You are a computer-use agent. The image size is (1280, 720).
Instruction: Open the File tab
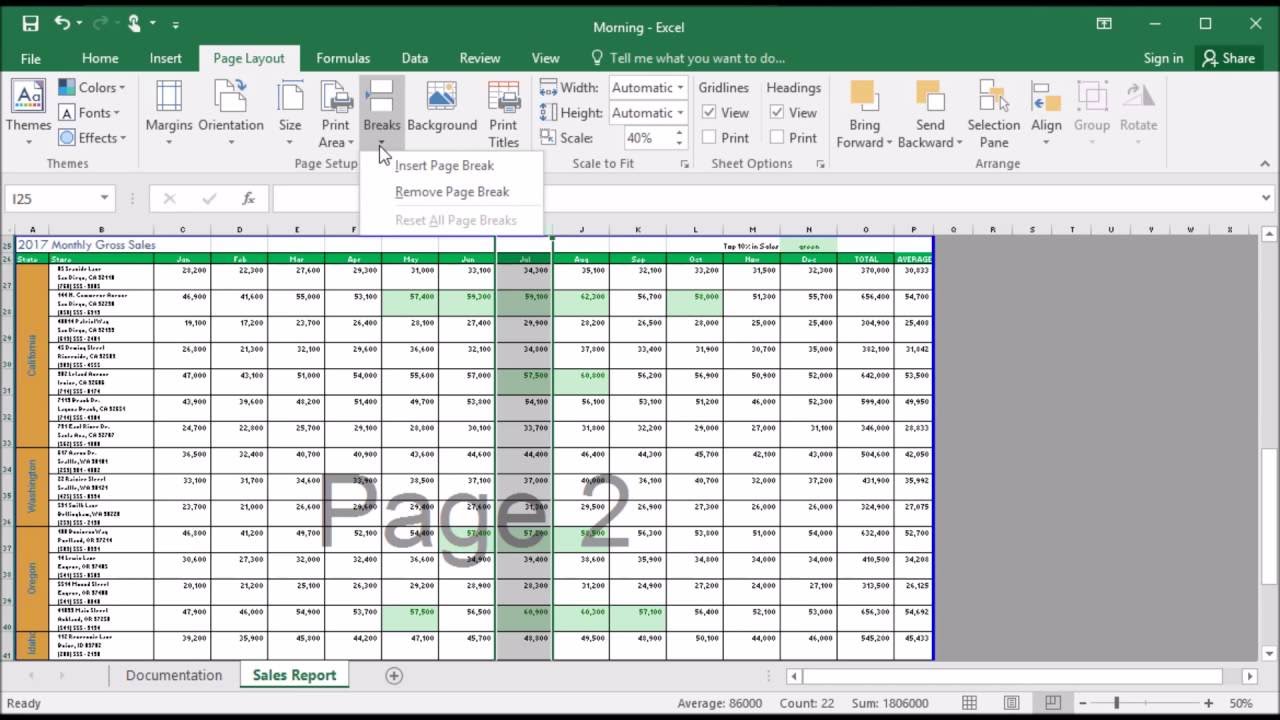point(31,58)
